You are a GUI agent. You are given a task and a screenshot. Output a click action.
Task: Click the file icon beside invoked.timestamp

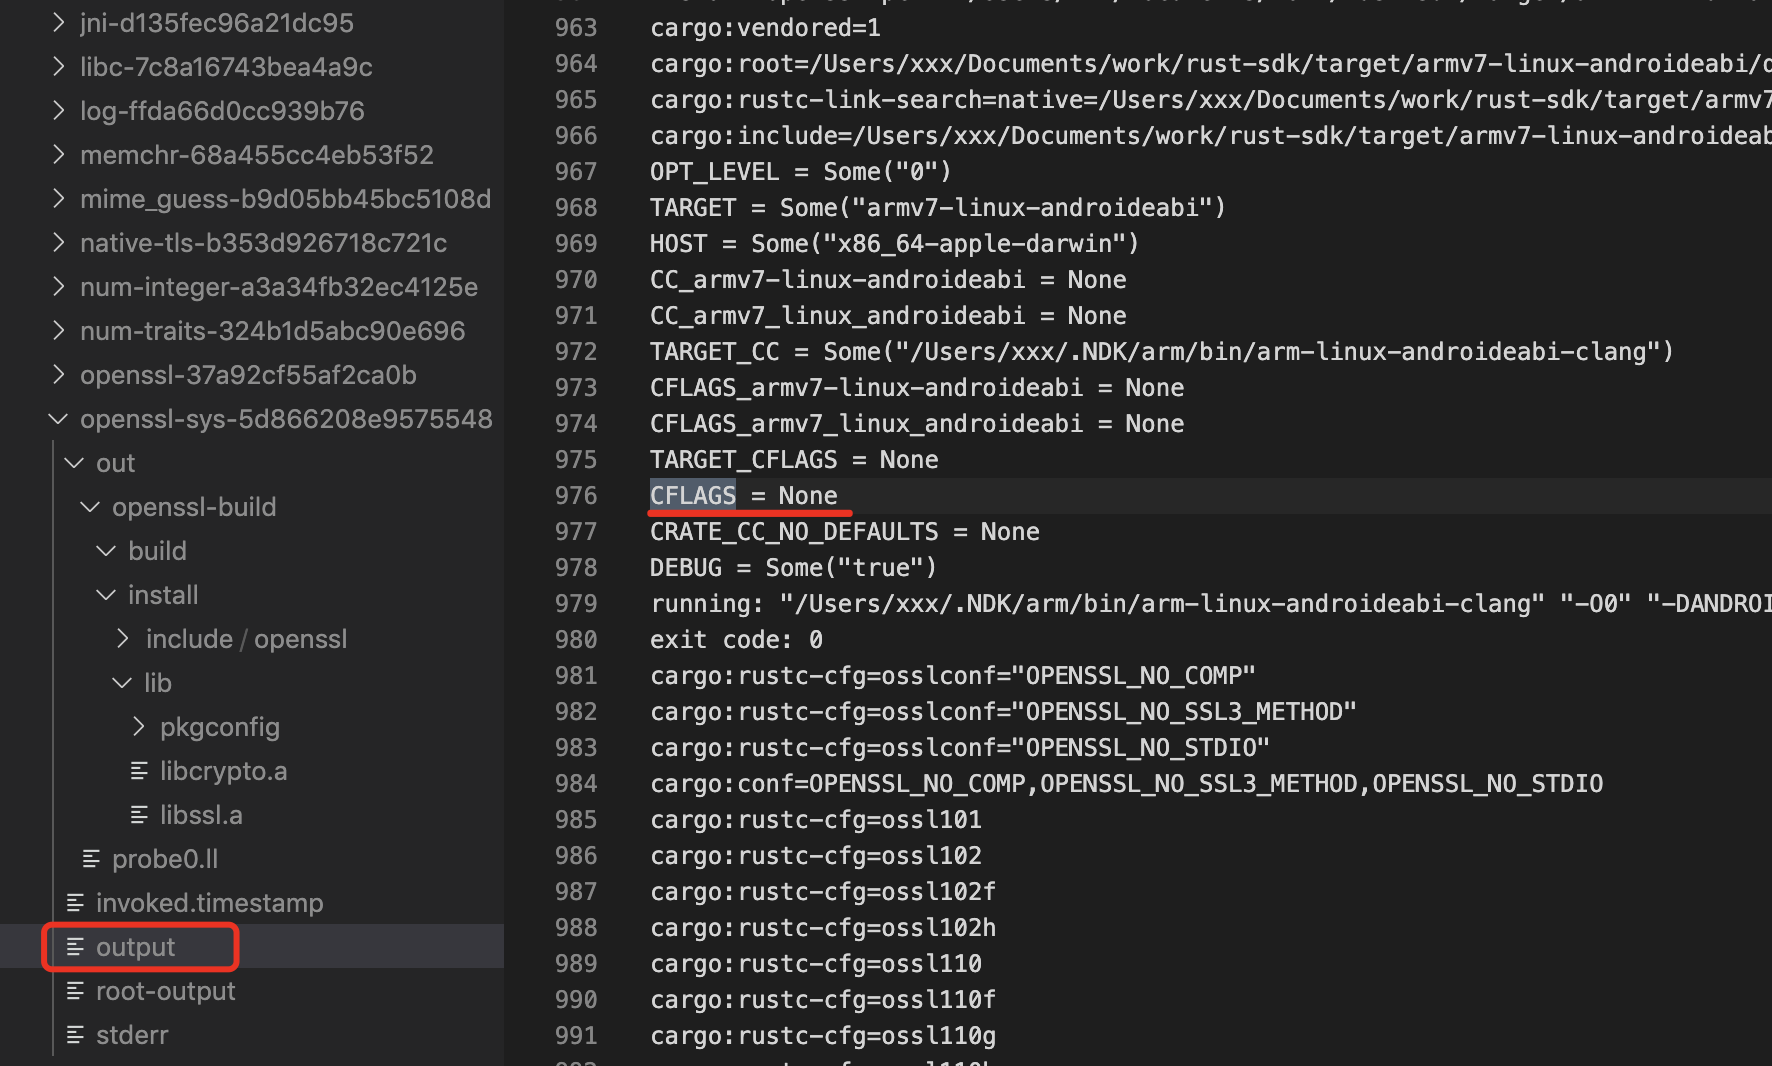[74, 902]
